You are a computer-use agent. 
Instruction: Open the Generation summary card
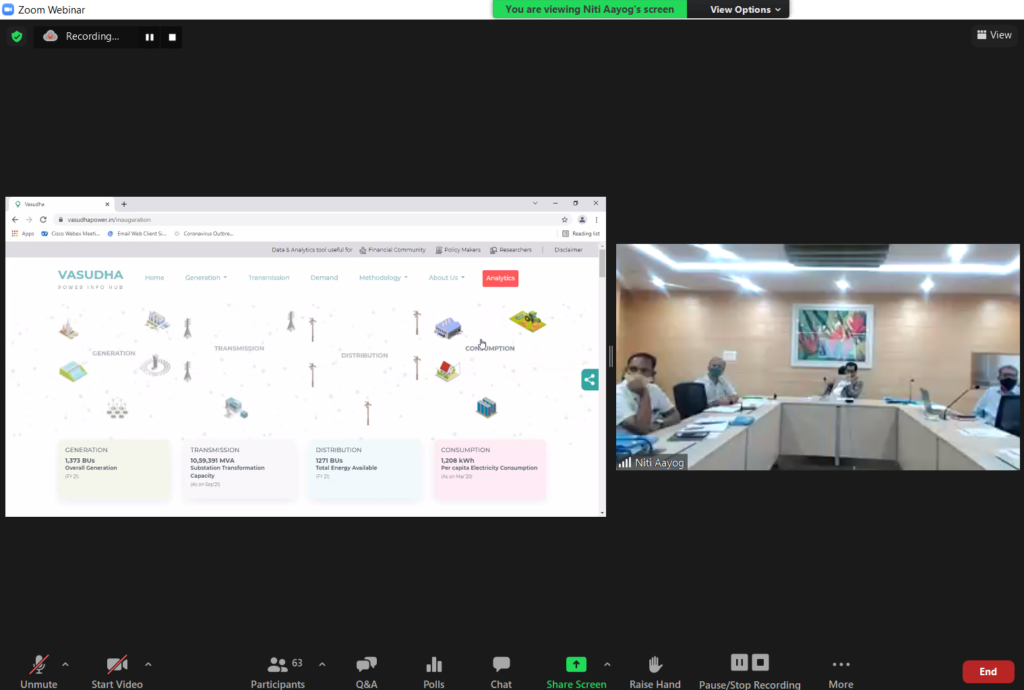pos(114,469)
